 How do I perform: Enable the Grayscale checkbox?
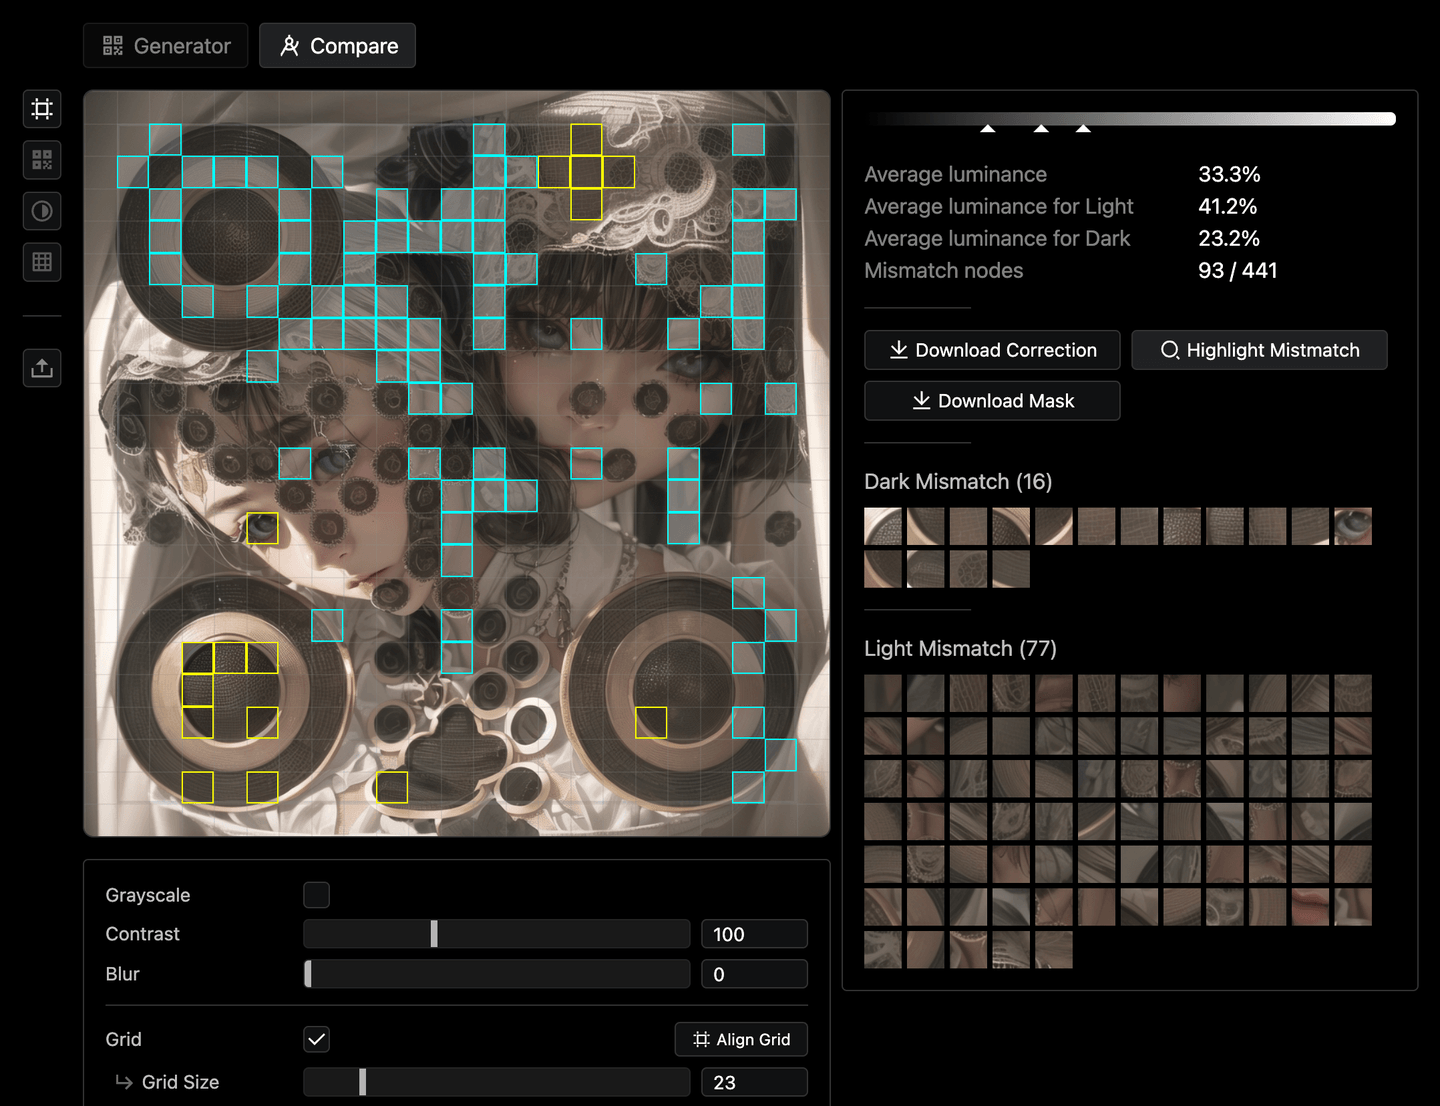316,895
